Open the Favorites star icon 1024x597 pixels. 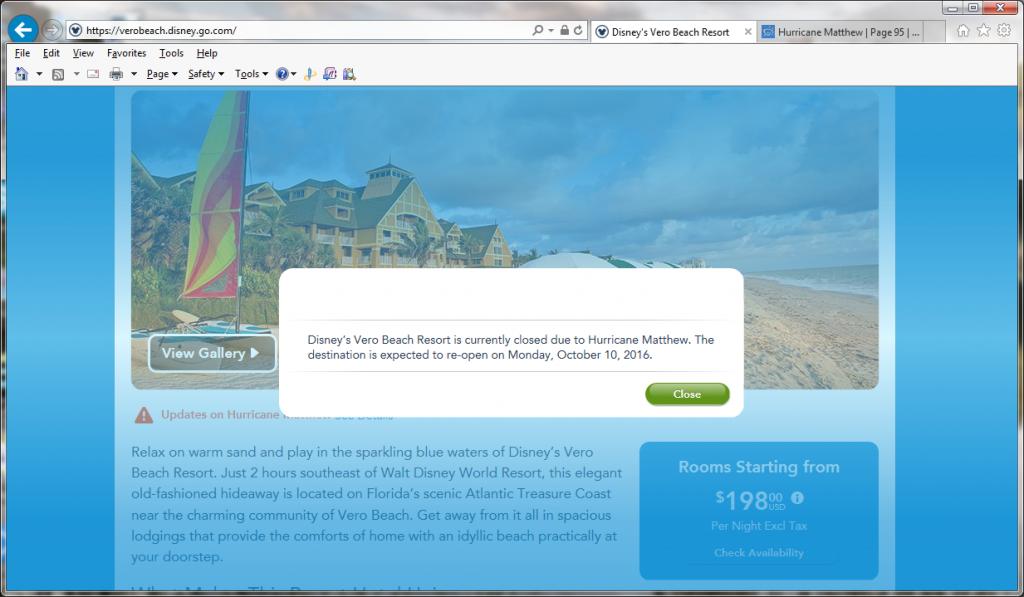[983, 31]
